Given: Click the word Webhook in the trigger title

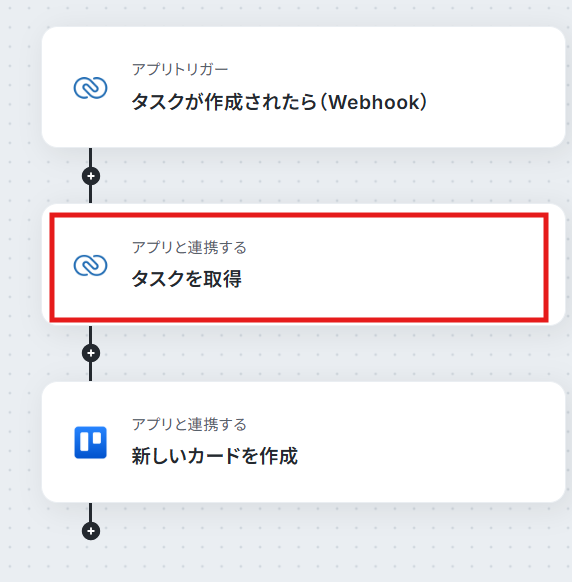Looking at the screenshot, I should click(x=374, y=102).
